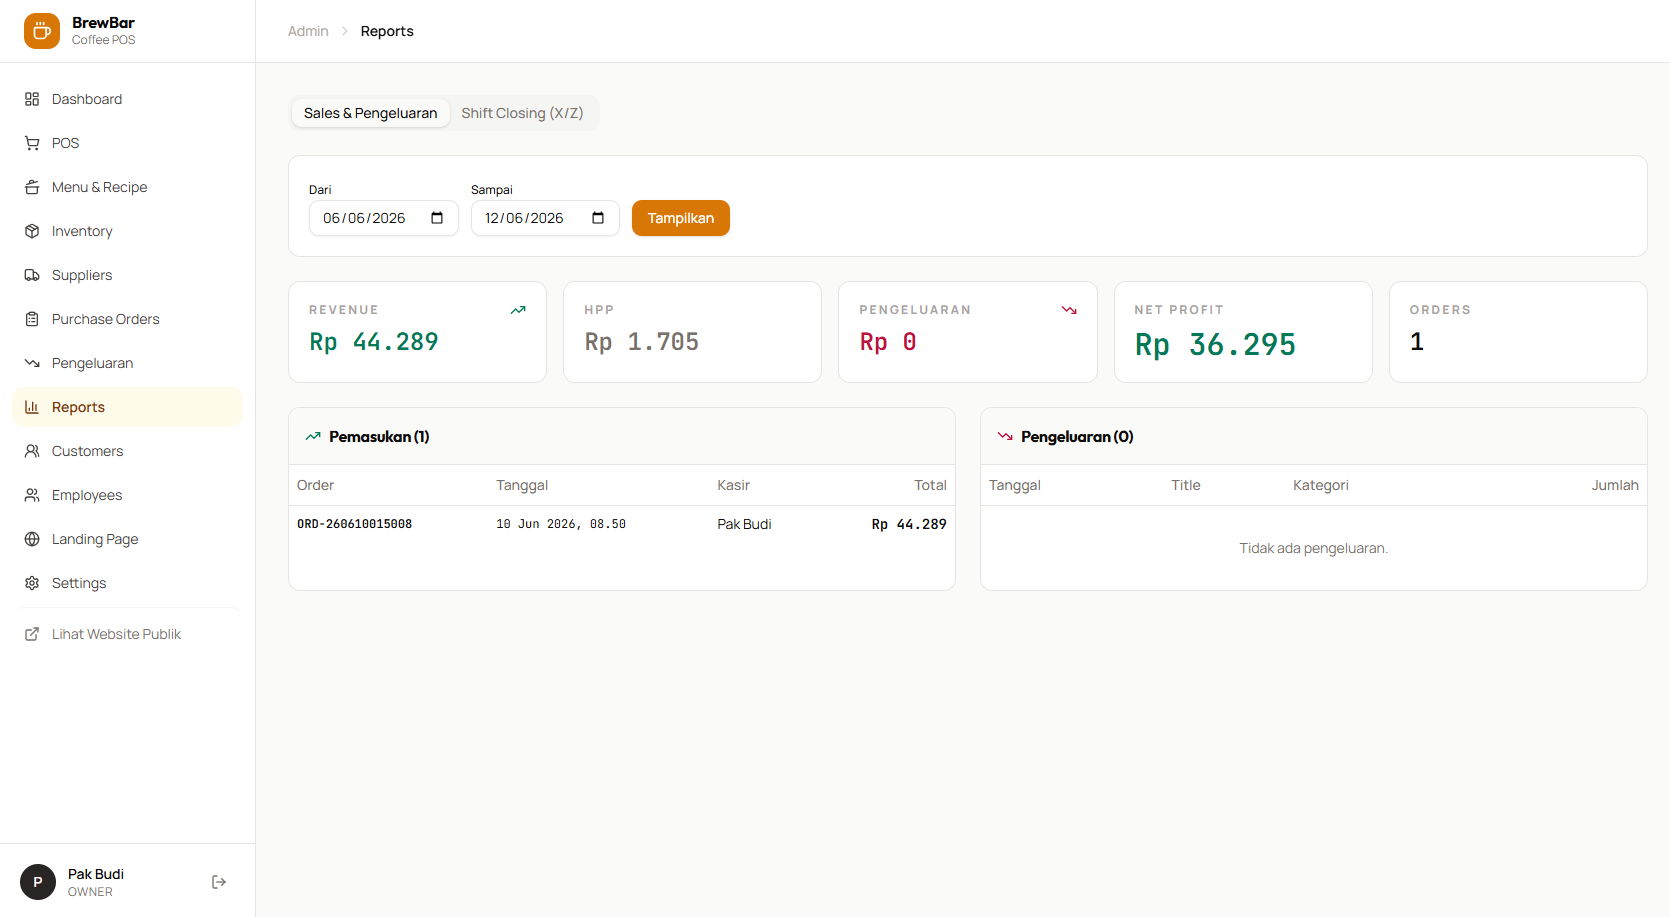Open the Customers page
Viewport: 1670px width, 917px height.
coord(128,451)
